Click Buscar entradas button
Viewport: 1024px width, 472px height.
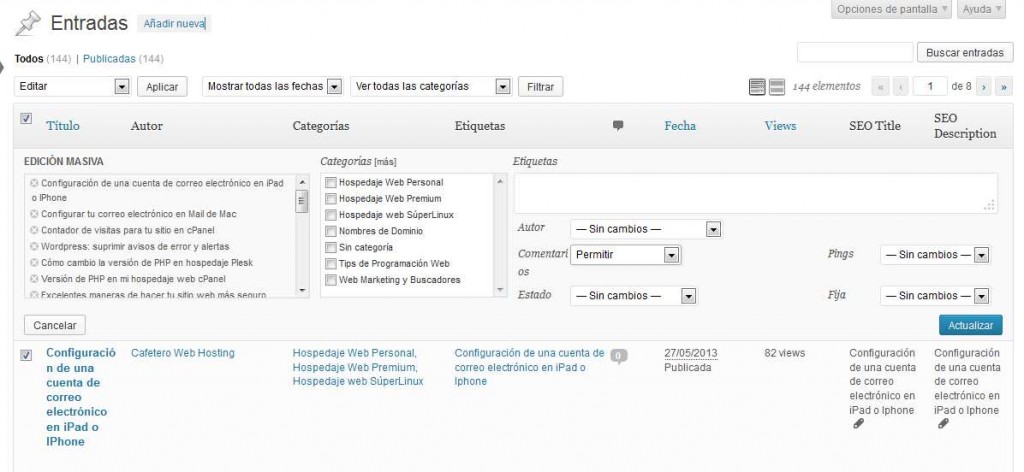(965, 53)
